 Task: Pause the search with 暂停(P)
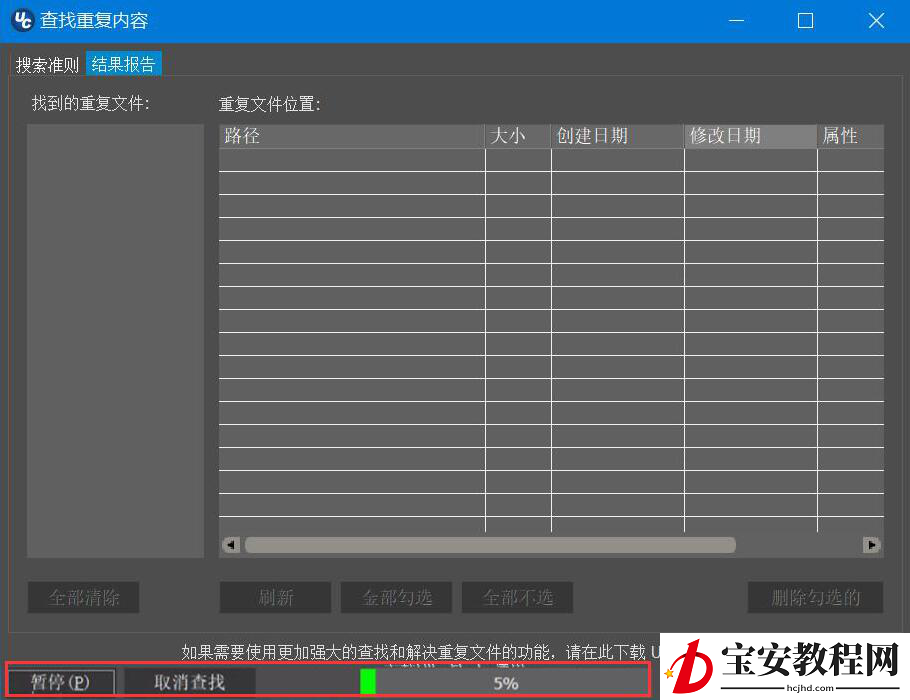tap(61, 682)
